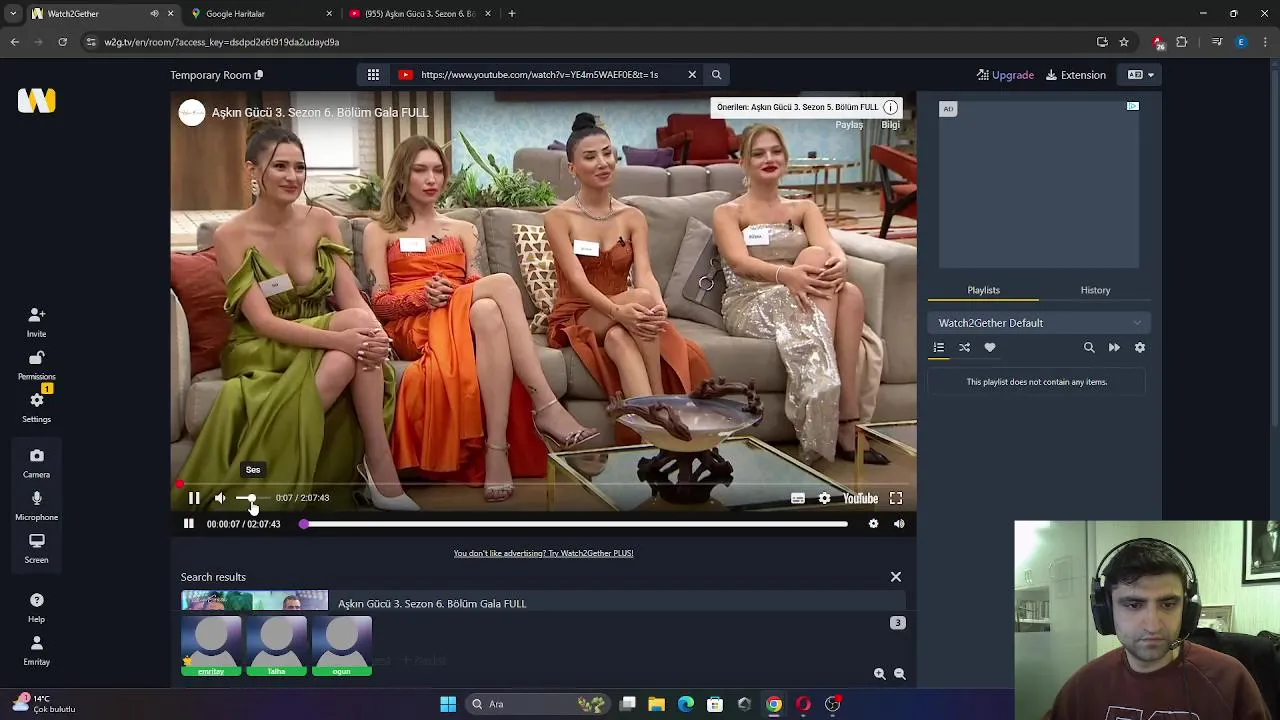Image resolution: width=1280 pixels, height=720 pixels.
Task: Seek using the purple Watch2Gether timeline
Action: [x=575, y=524]
